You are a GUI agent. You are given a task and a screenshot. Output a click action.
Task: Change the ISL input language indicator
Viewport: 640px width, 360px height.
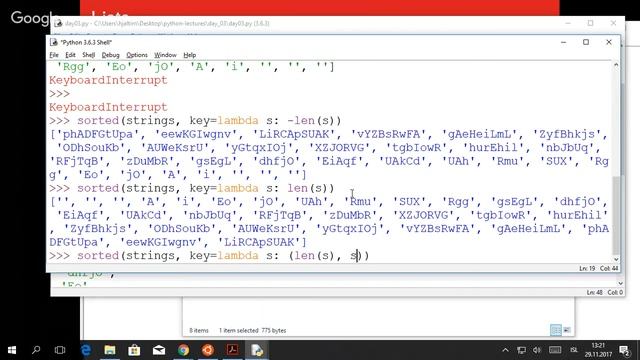[x=574, y=350]
